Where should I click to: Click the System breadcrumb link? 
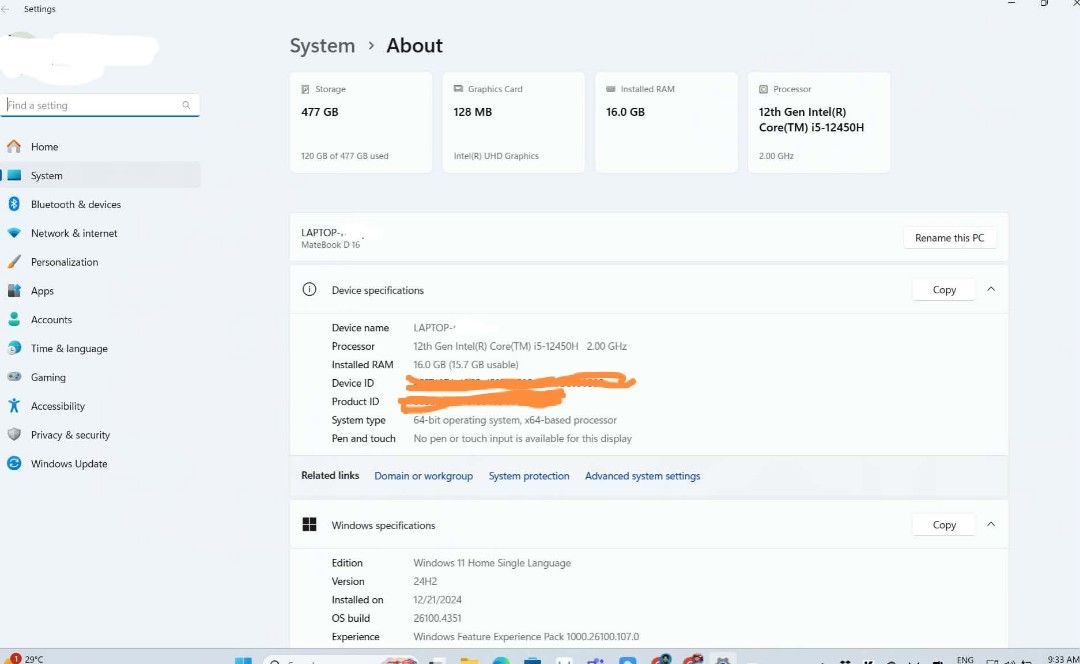pyautogui.click(x=322, y=45)
